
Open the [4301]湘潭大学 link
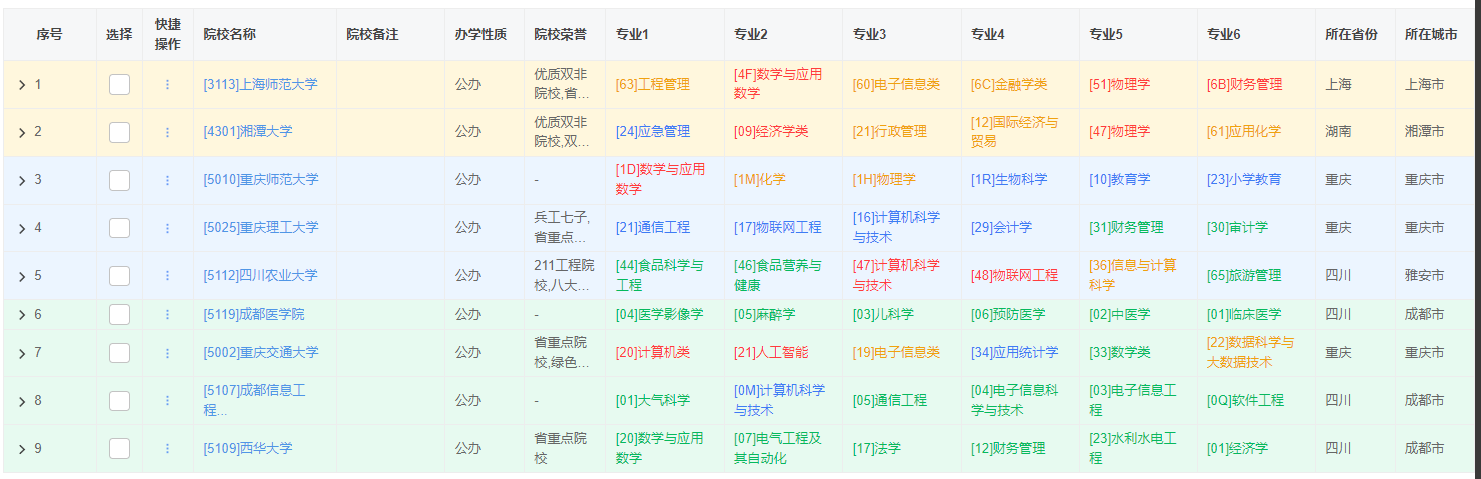click(x=248, y=132)
